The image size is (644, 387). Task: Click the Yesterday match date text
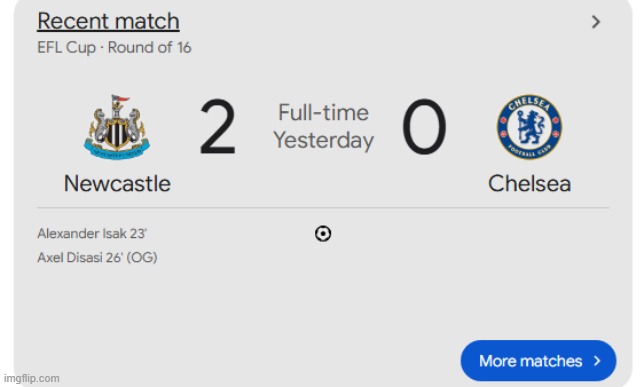pos(324,141)
